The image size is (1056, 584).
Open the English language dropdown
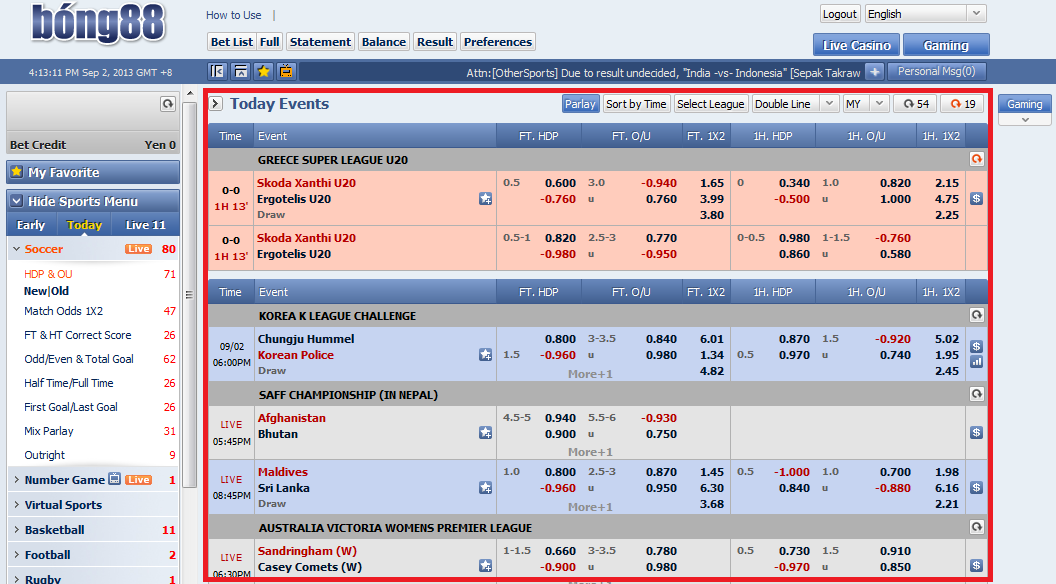925,13
